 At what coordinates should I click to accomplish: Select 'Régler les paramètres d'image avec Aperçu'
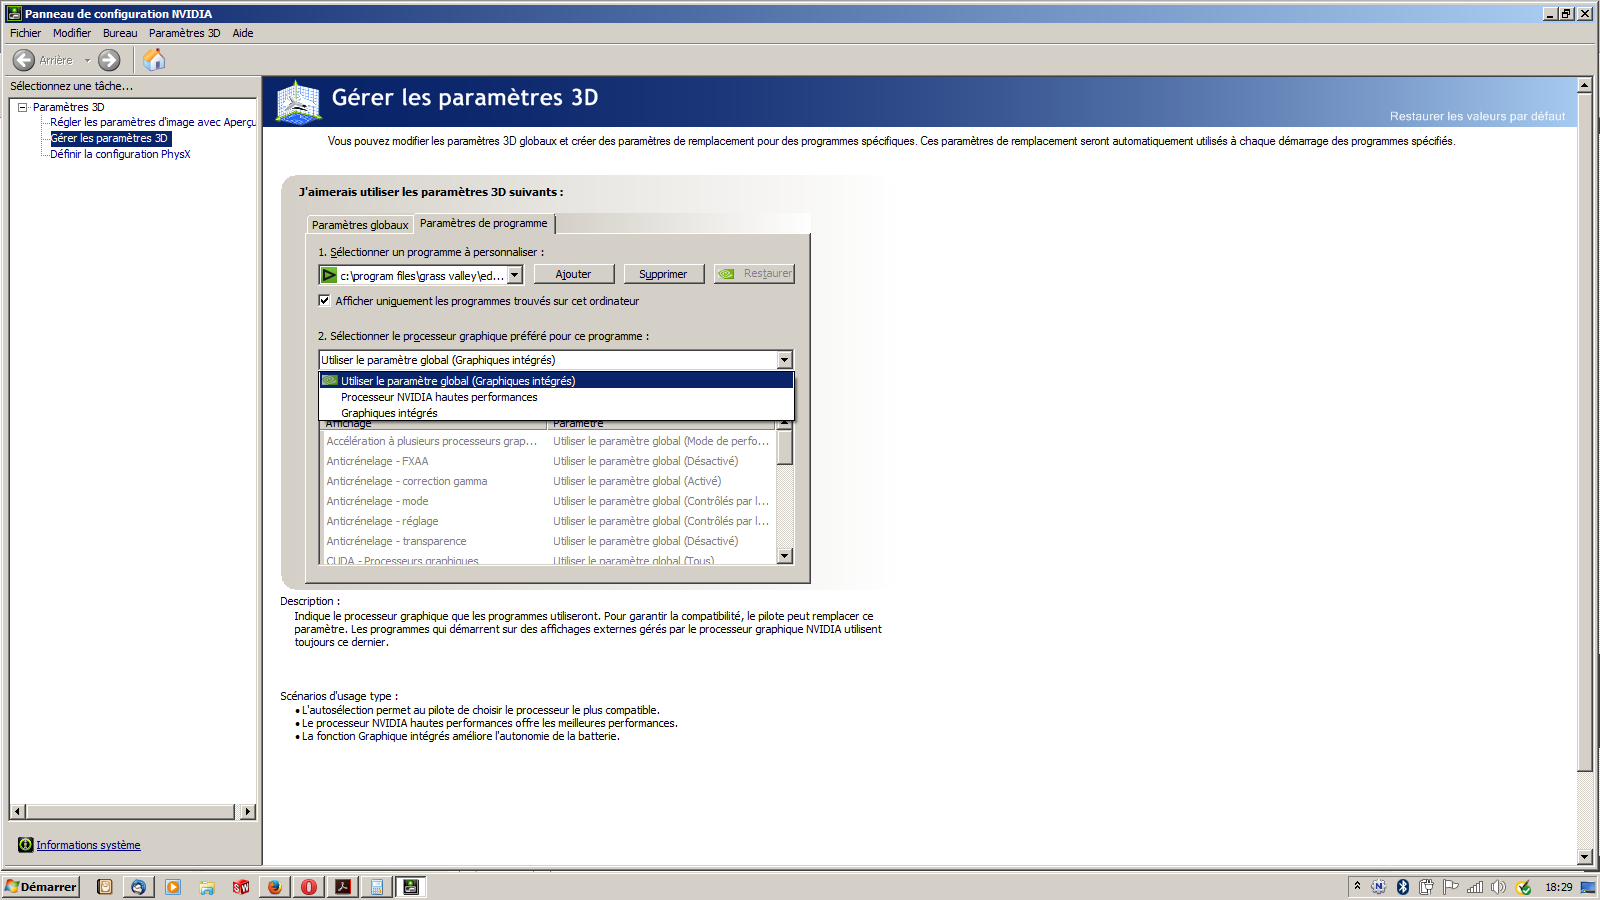(153, 122)
